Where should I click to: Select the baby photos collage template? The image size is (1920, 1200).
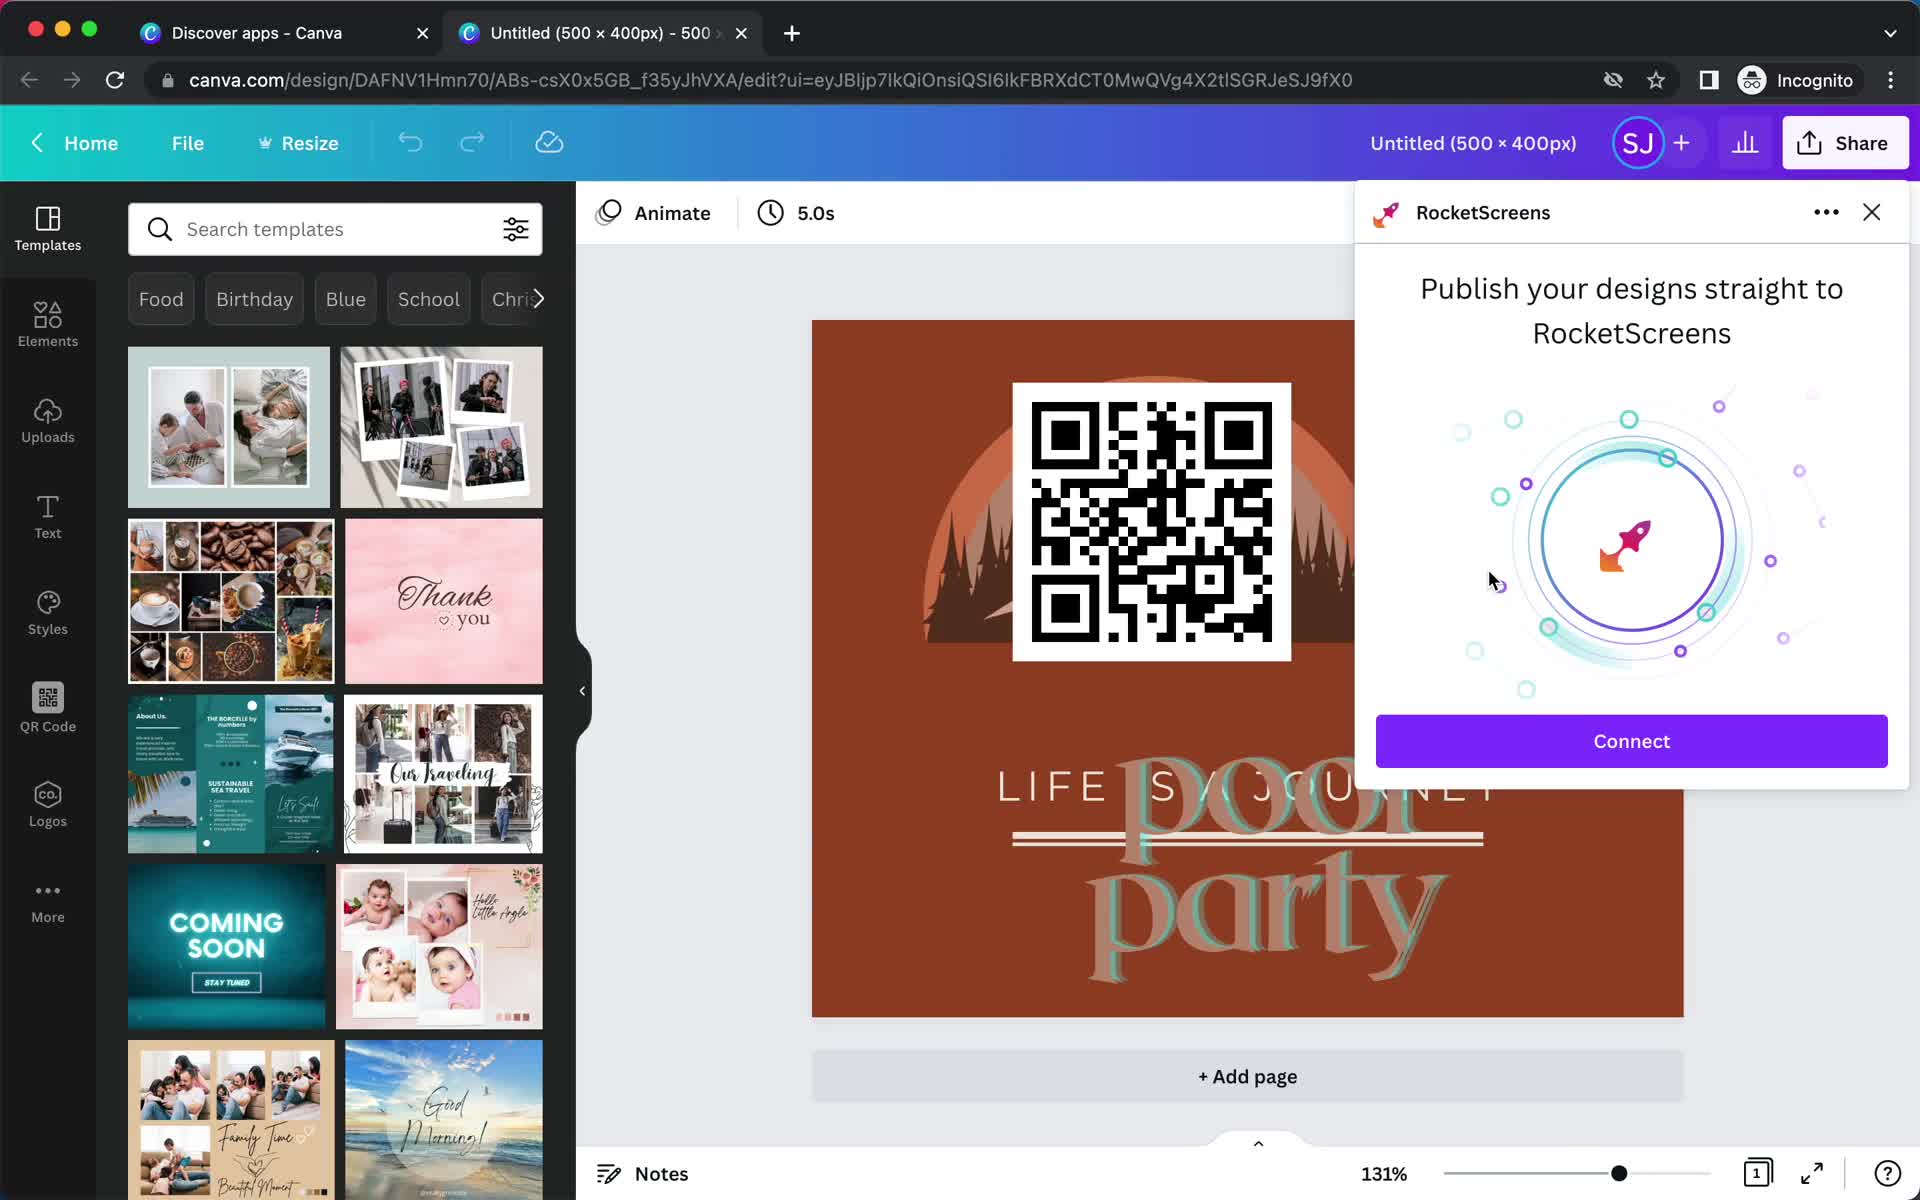[439, 946]
